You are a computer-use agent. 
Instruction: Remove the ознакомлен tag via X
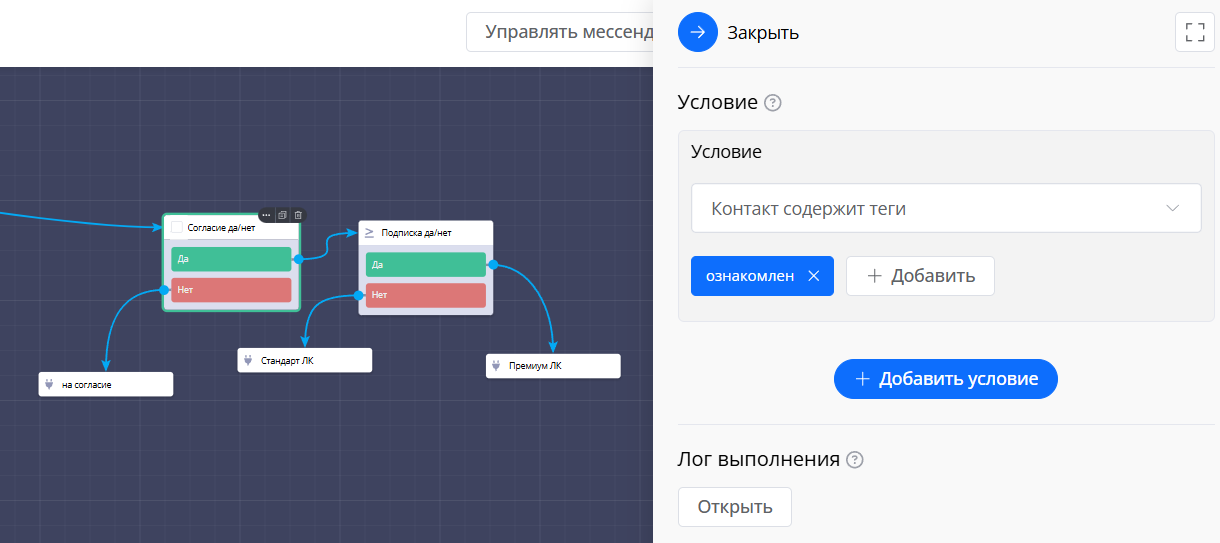[813, 276]
